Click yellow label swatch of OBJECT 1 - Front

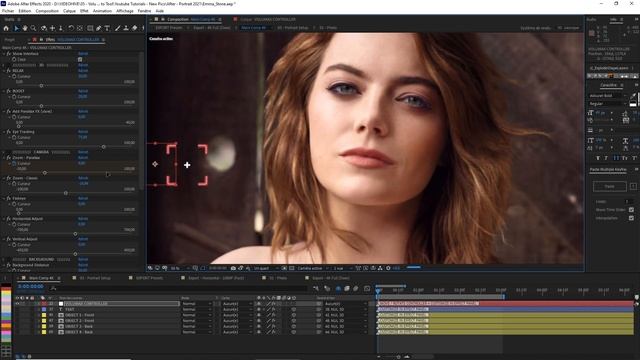[44, 315]
